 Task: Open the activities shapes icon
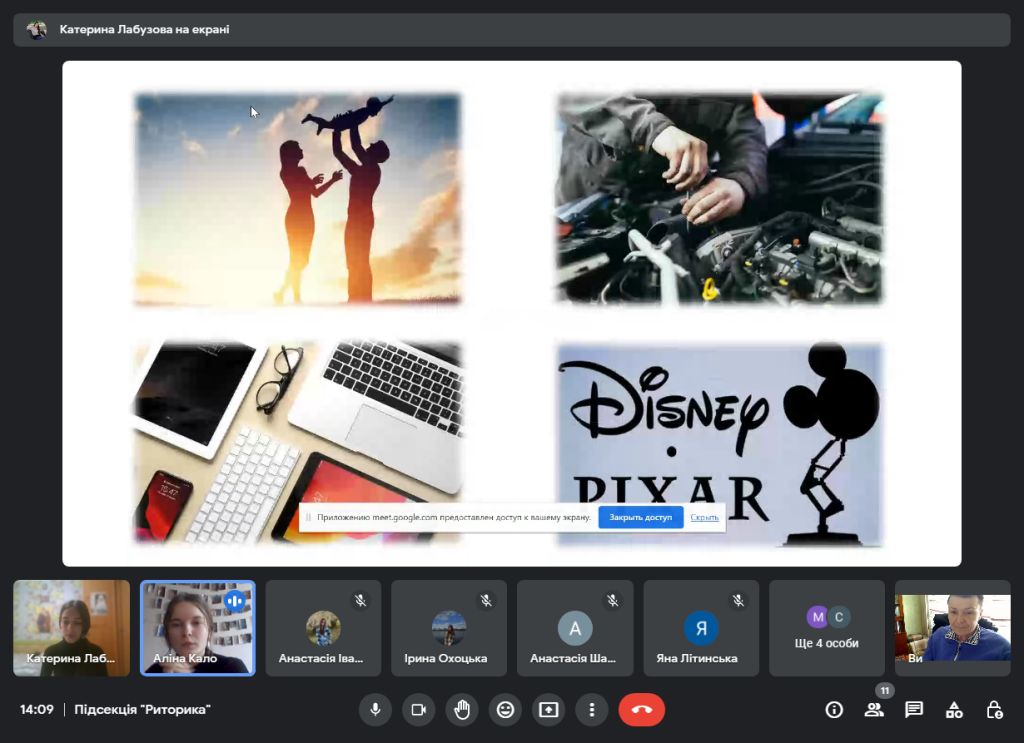click(954, 710)
